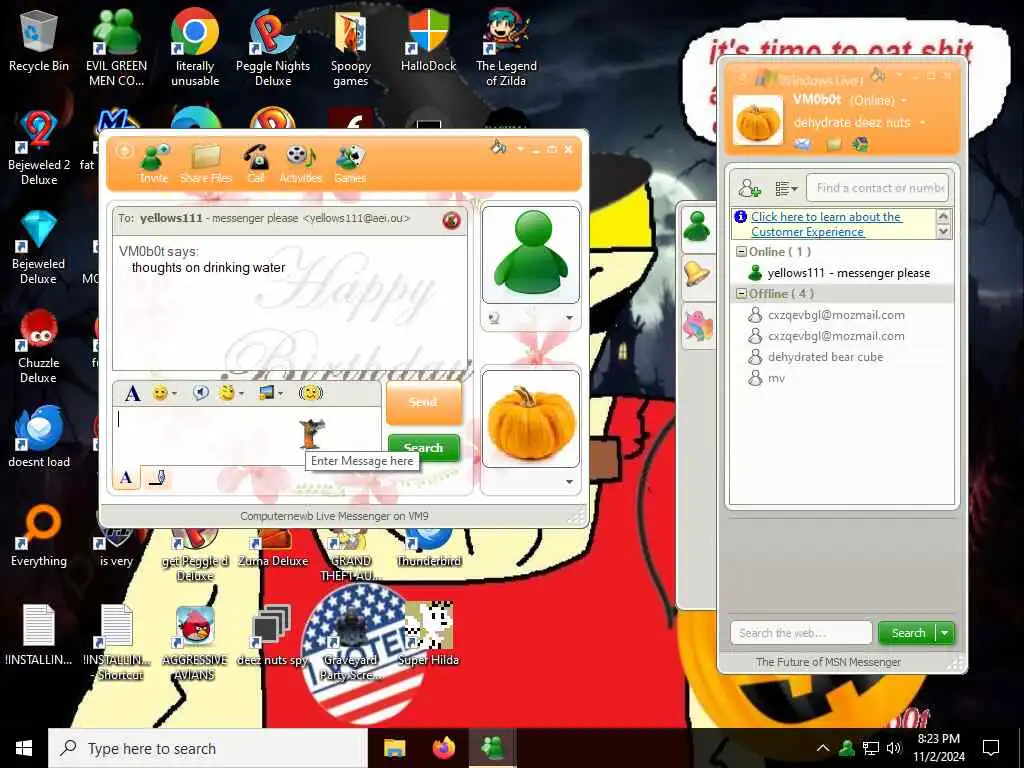Open status dropdown next to Online
This screenshot has width=1024, height=768.
coord(904,101)
